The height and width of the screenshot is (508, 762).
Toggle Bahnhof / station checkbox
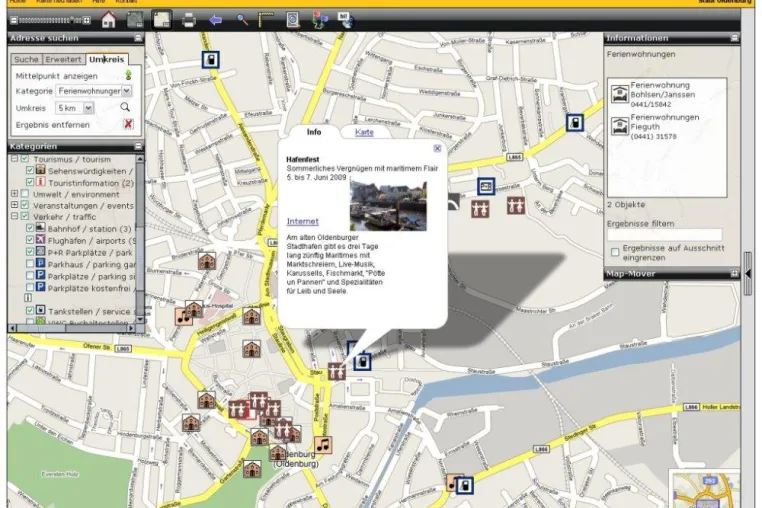tap(30, 228)
